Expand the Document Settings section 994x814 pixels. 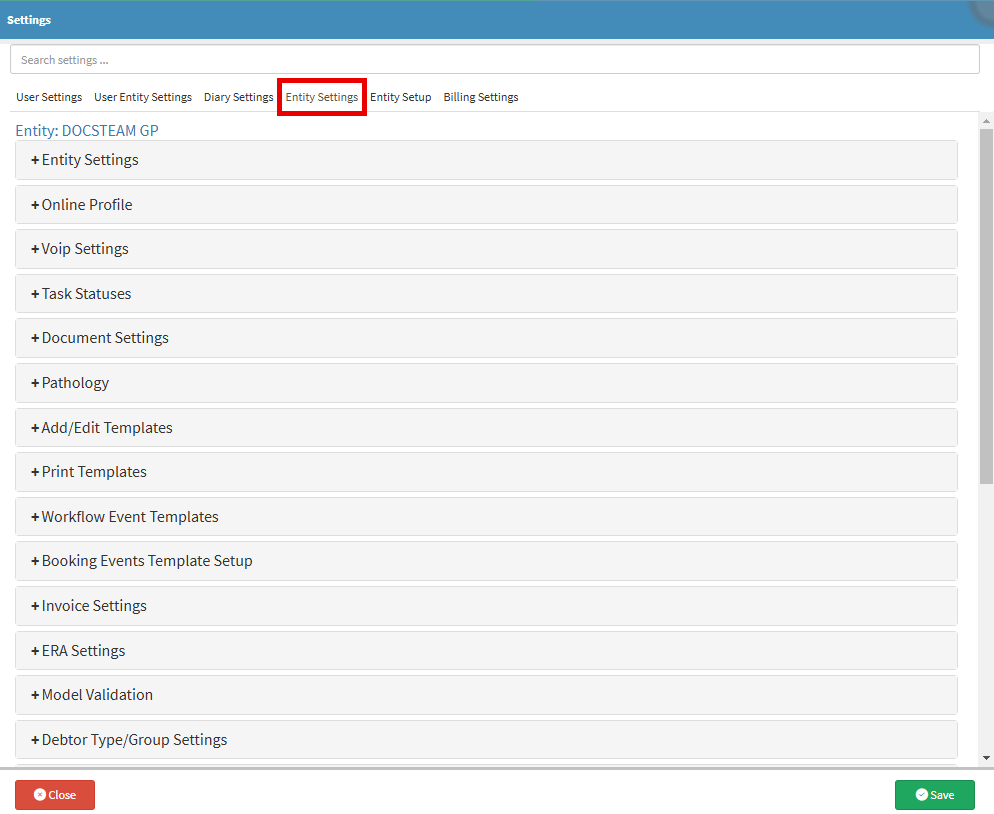tap(486, 338)
